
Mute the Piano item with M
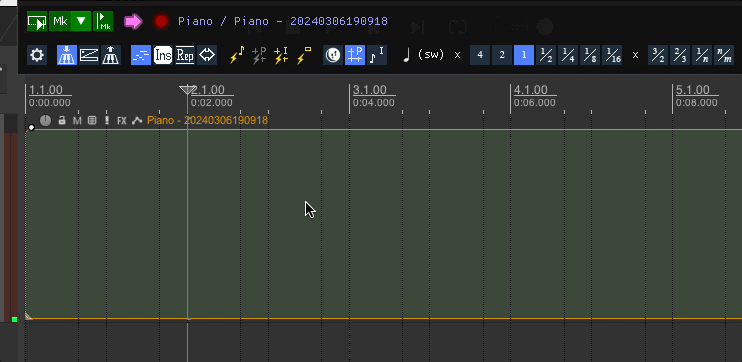tap(77, 121)
